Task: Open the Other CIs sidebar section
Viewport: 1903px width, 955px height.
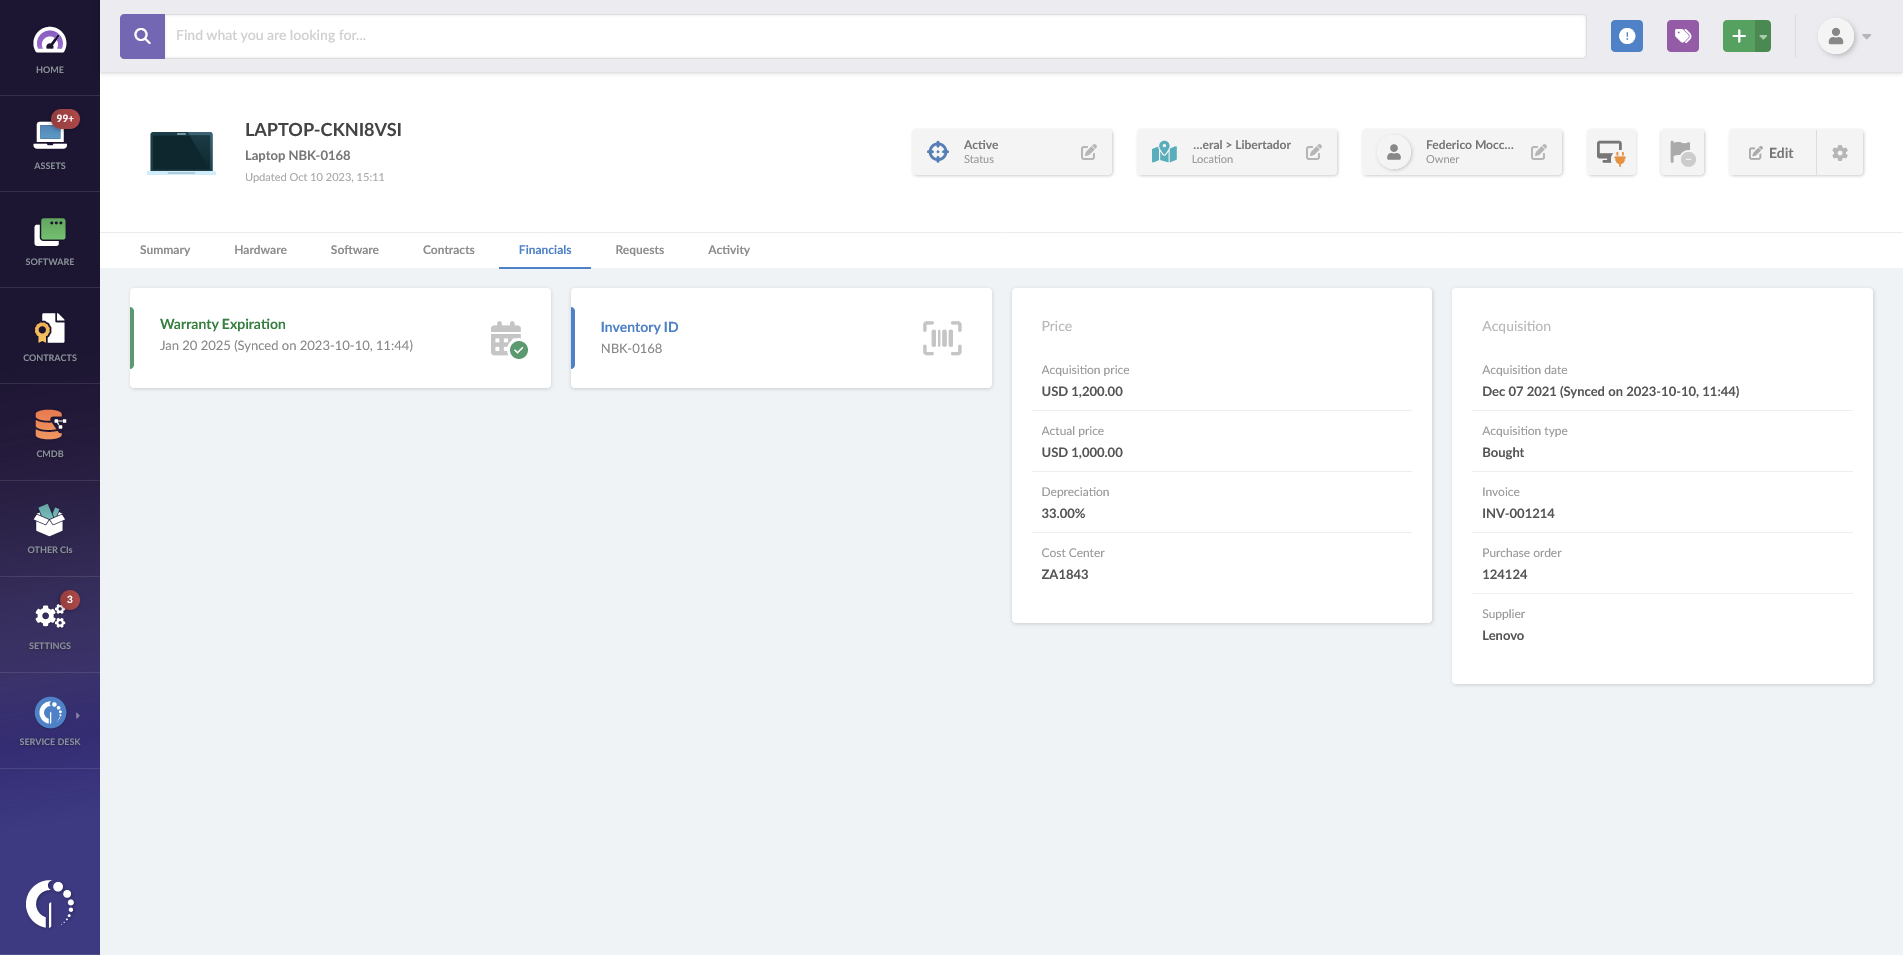Action: [50, 523]
